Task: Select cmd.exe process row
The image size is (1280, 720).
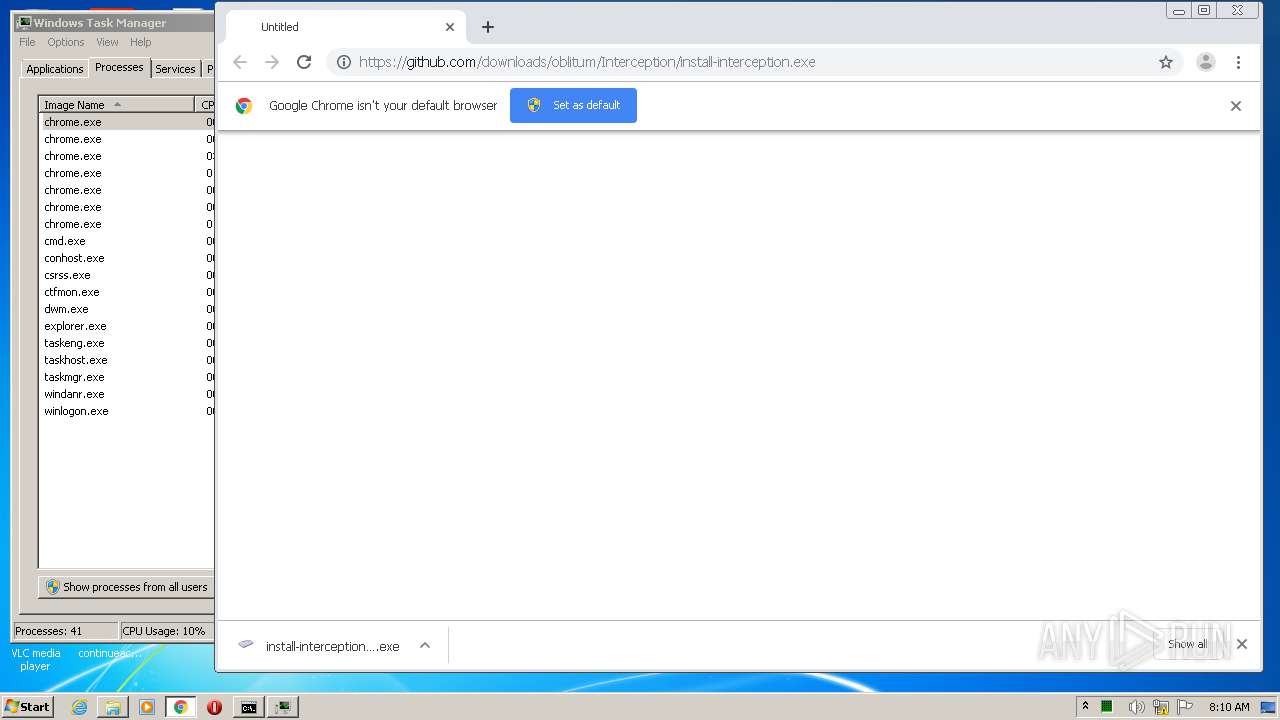Action: (126, 241)
